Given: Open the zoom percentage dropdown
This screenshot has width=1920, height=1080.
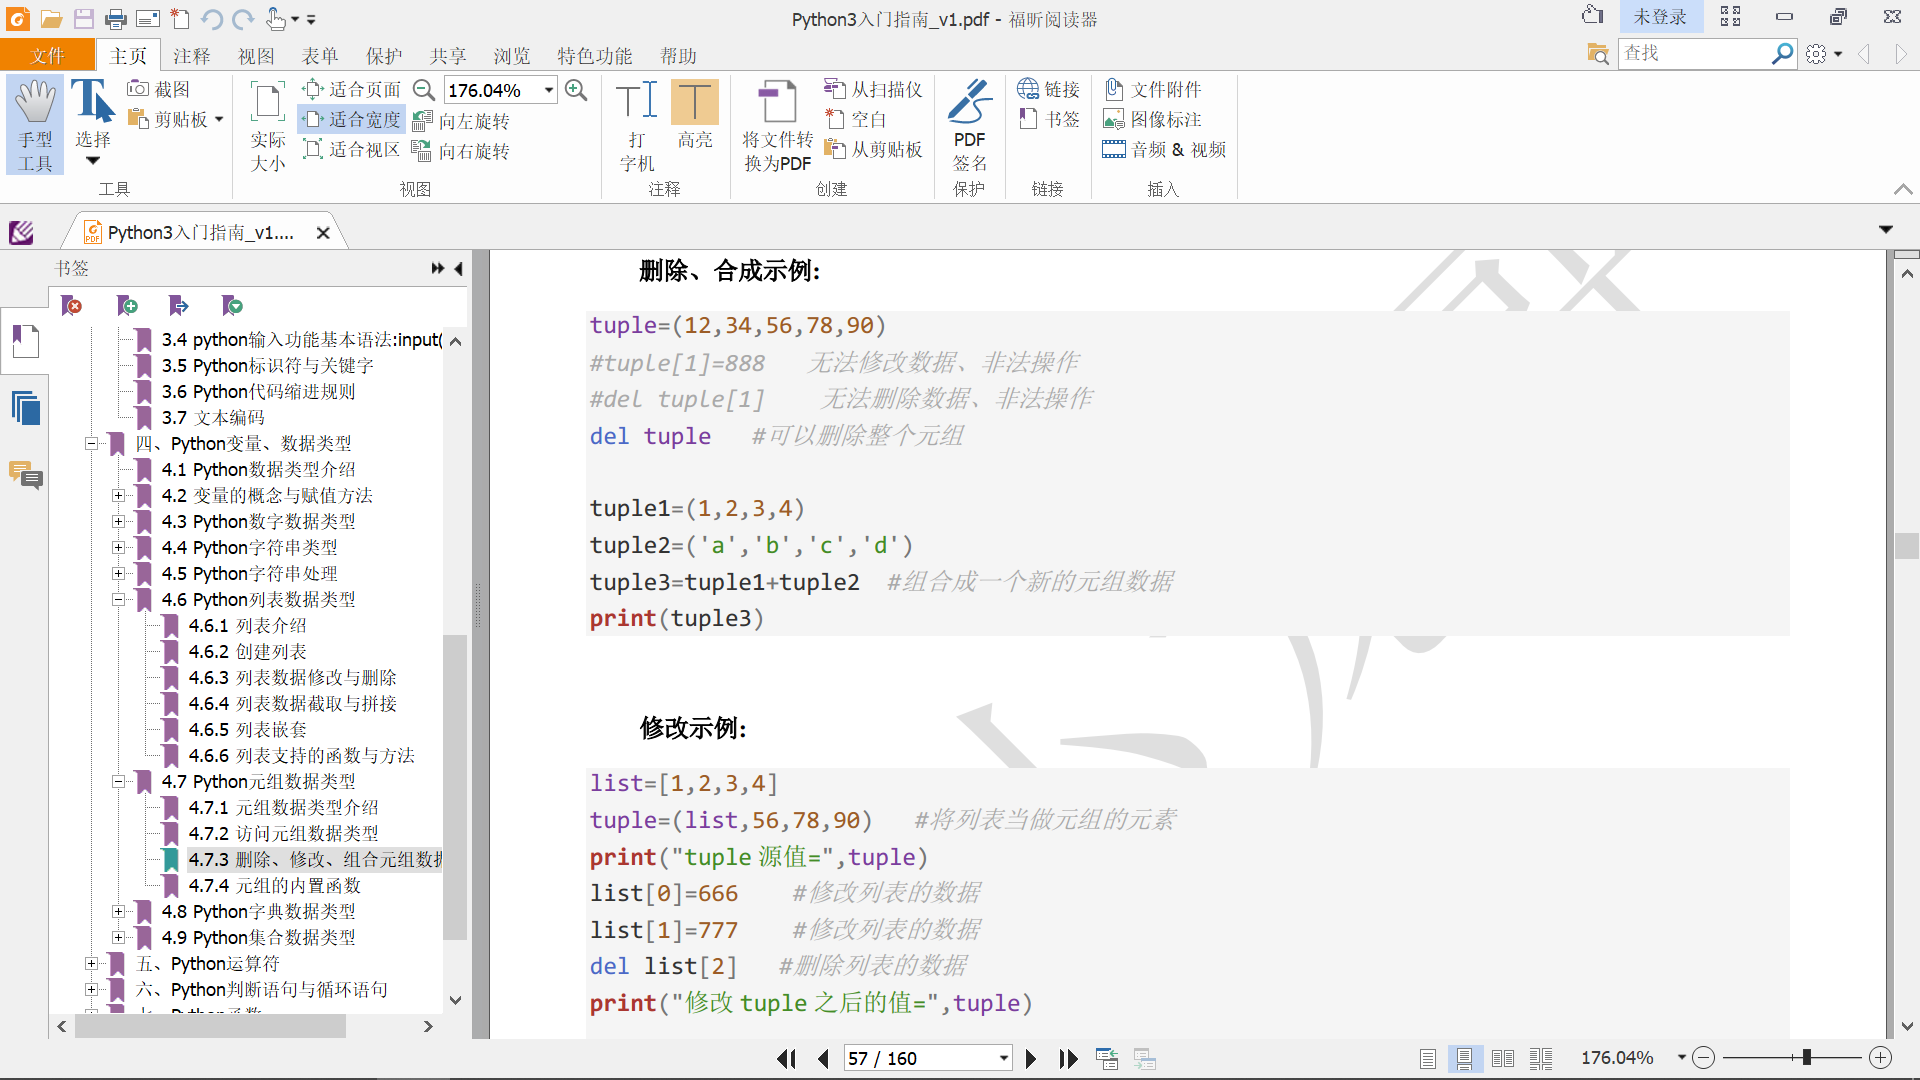Looking at the screenshot, I should (x=549, y=90).
